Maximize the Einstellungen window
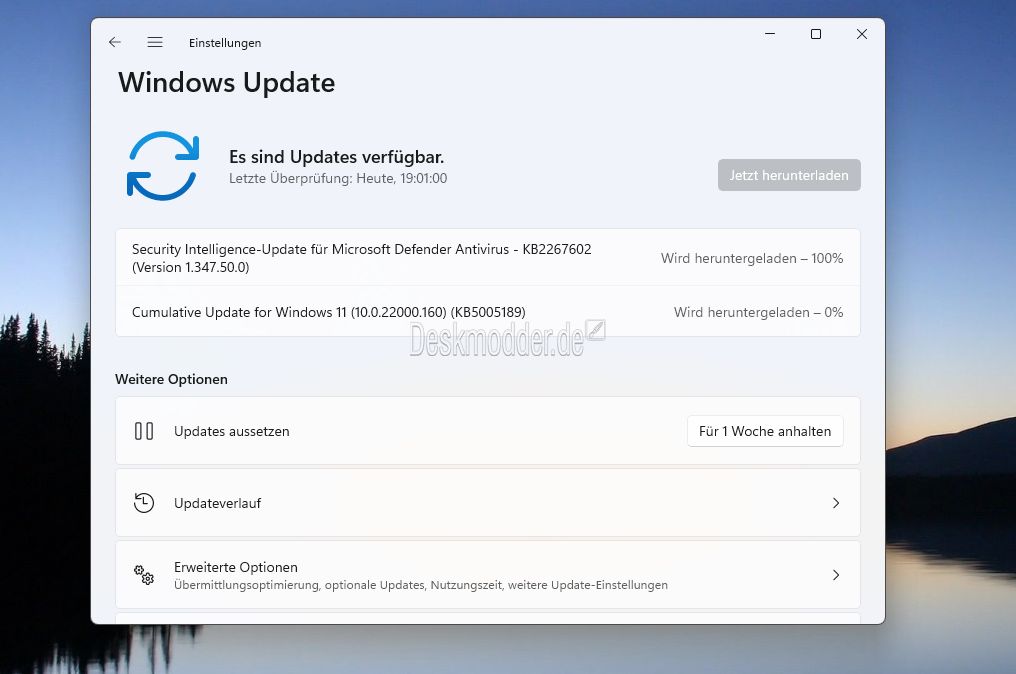 816,34
